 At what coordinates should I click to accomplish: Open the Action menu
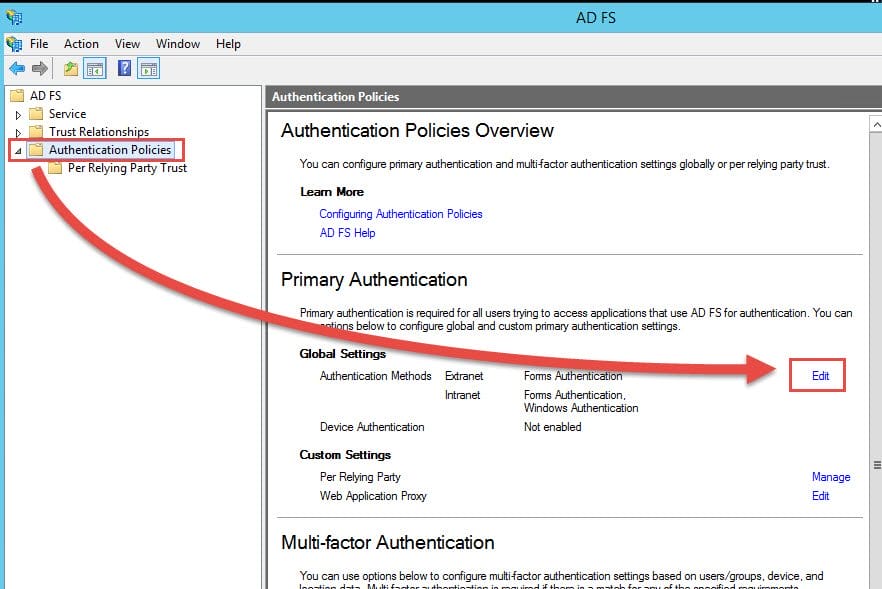pyautogui.click(x=80, y=43)
